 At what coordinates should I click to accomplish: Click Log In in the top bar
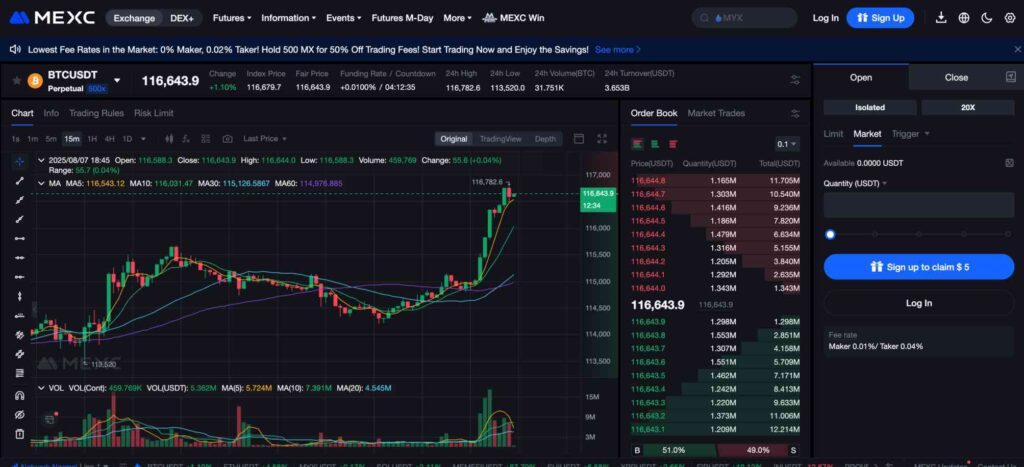click(825, 18)
